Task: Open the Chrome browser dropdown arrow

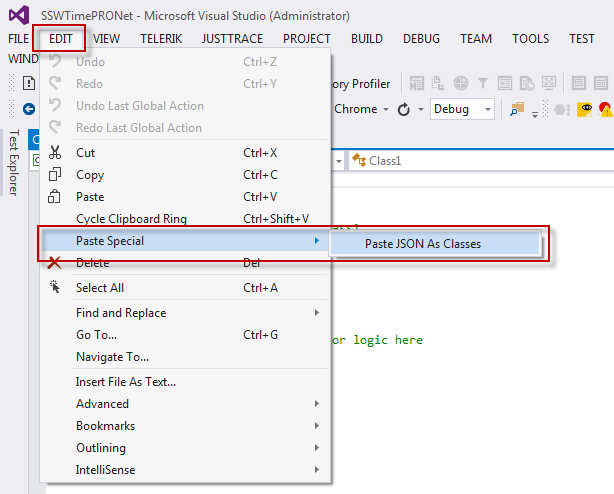Action: point(387,109)
